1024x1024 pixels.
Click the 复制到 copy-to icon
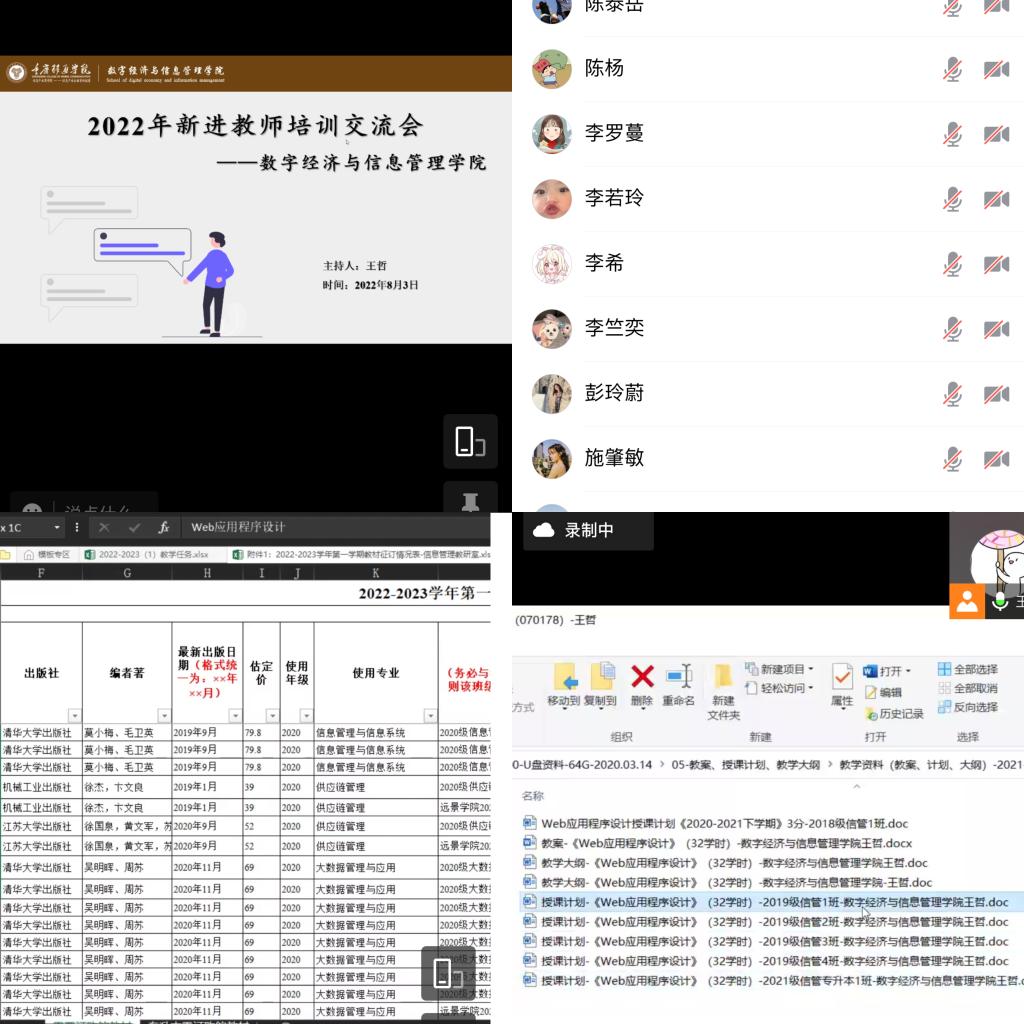point(601,678)
